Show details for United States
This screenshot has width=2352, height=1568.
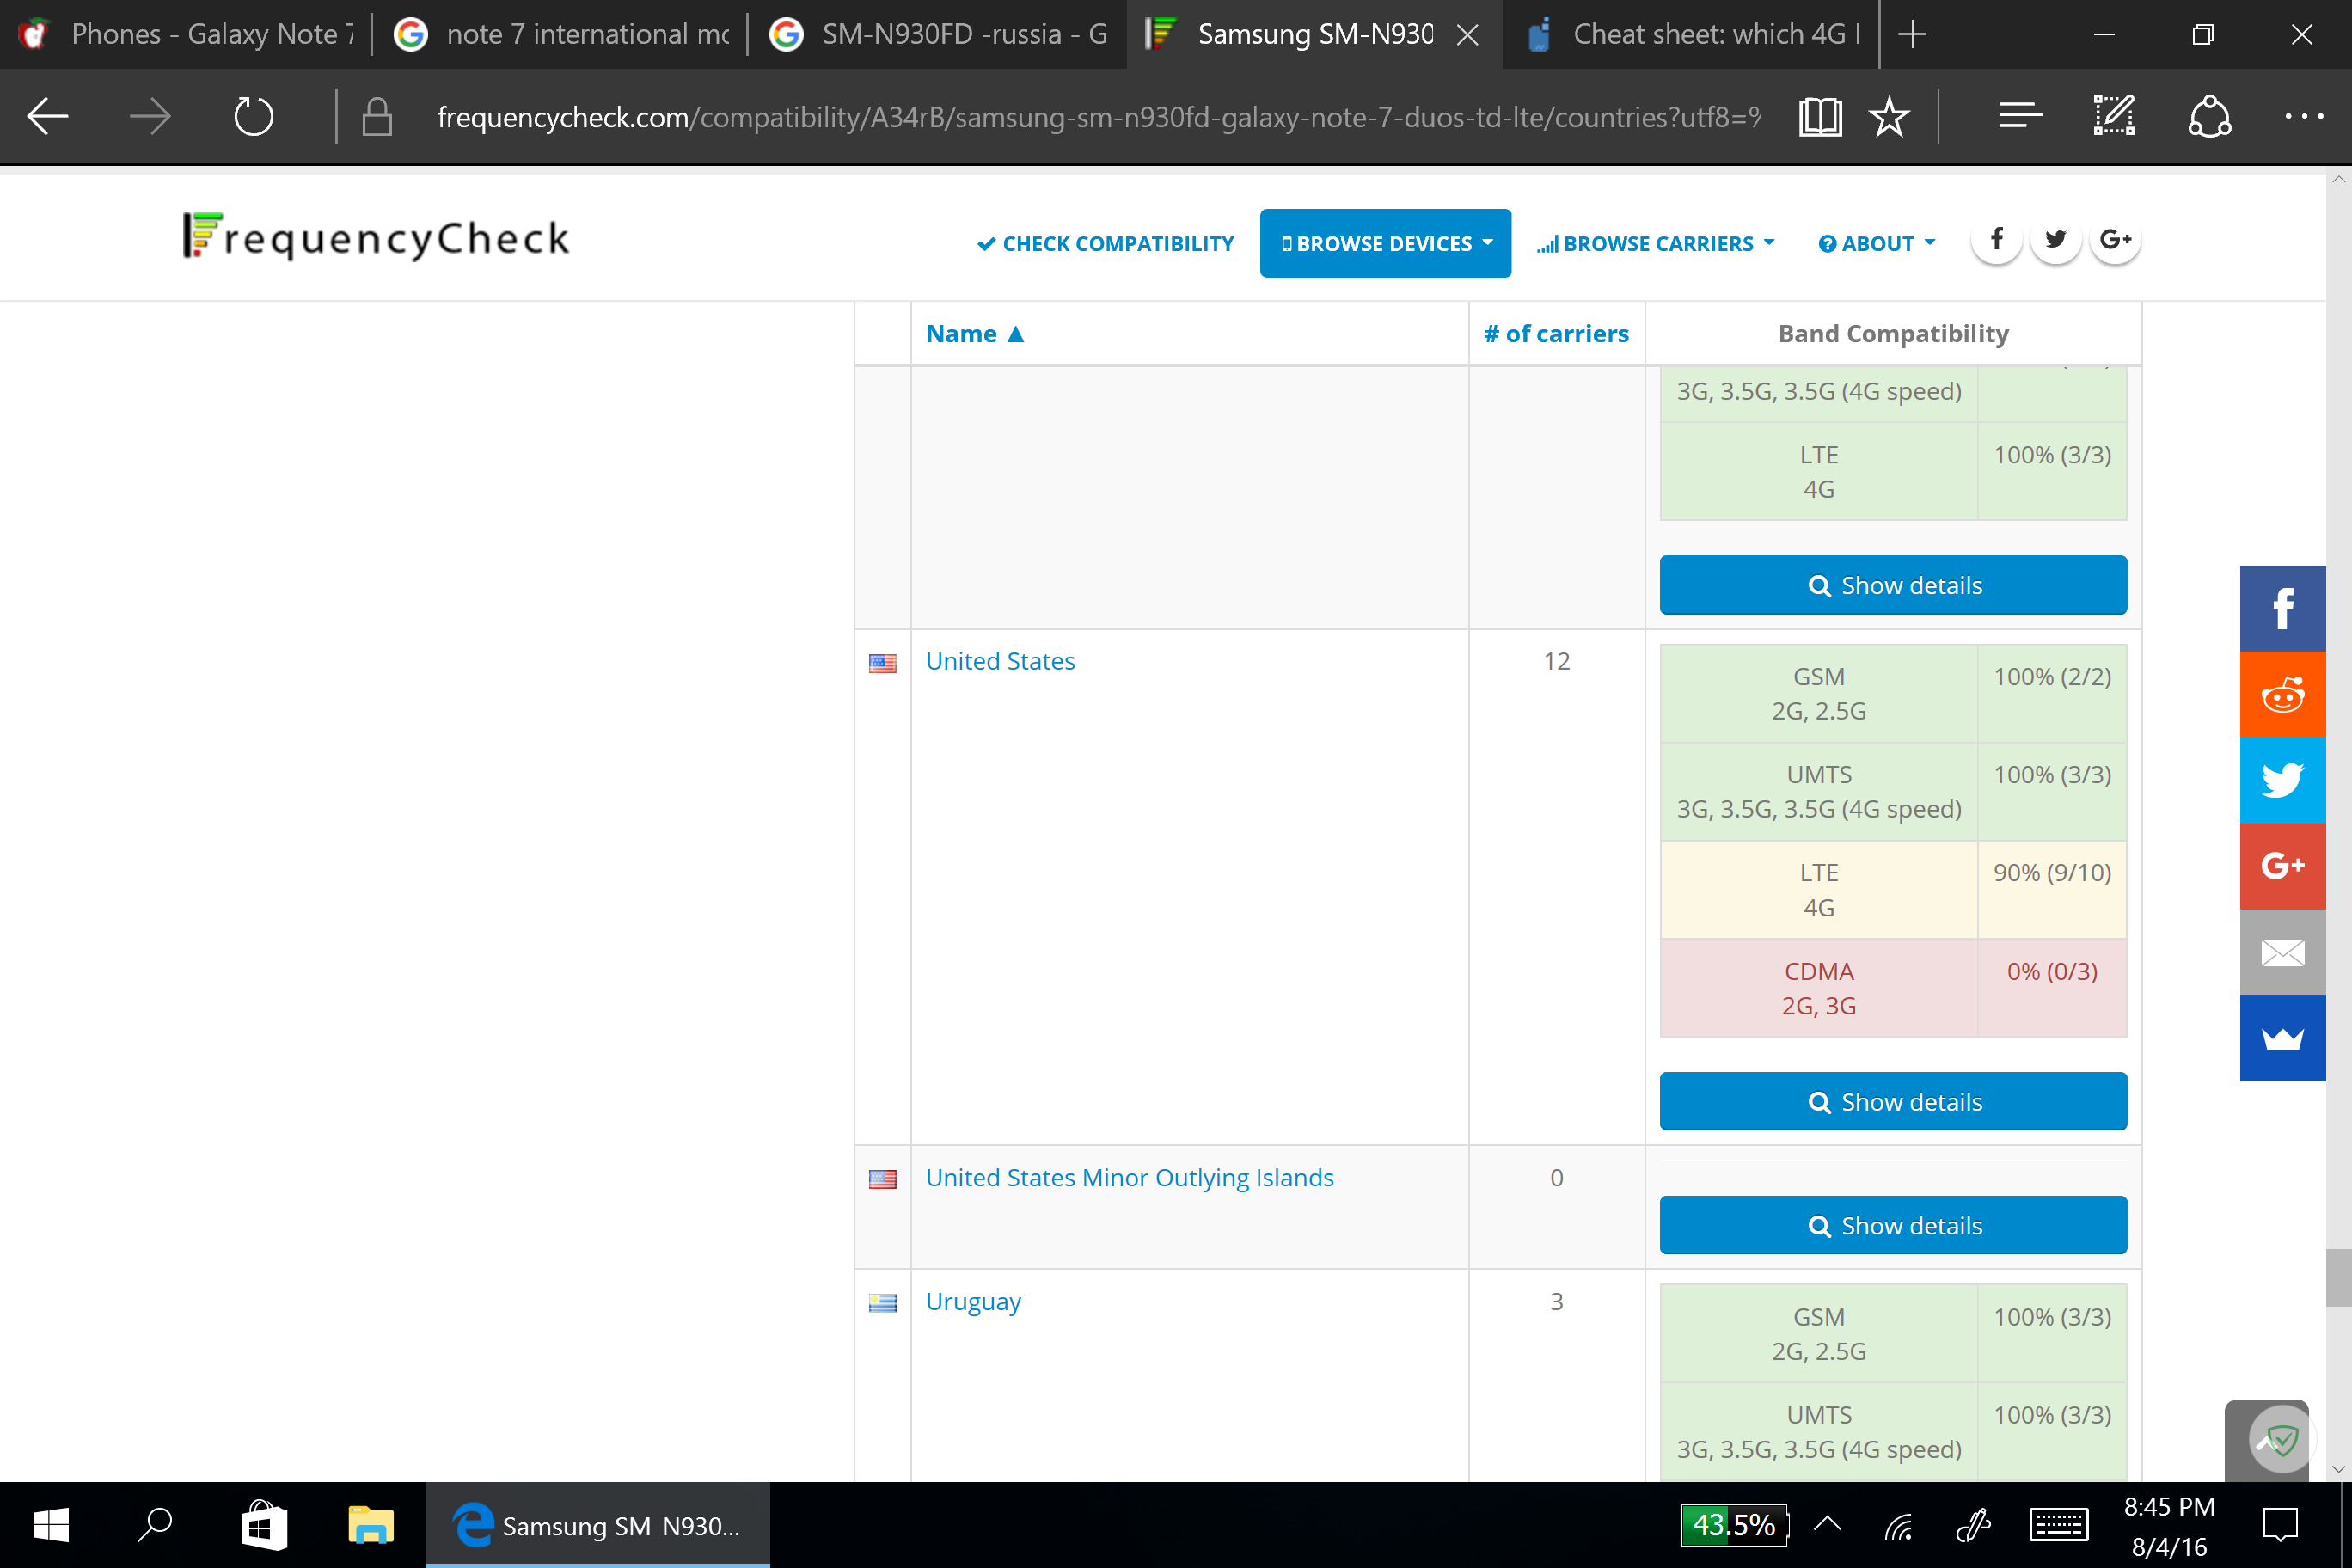pos(1893,1101)
